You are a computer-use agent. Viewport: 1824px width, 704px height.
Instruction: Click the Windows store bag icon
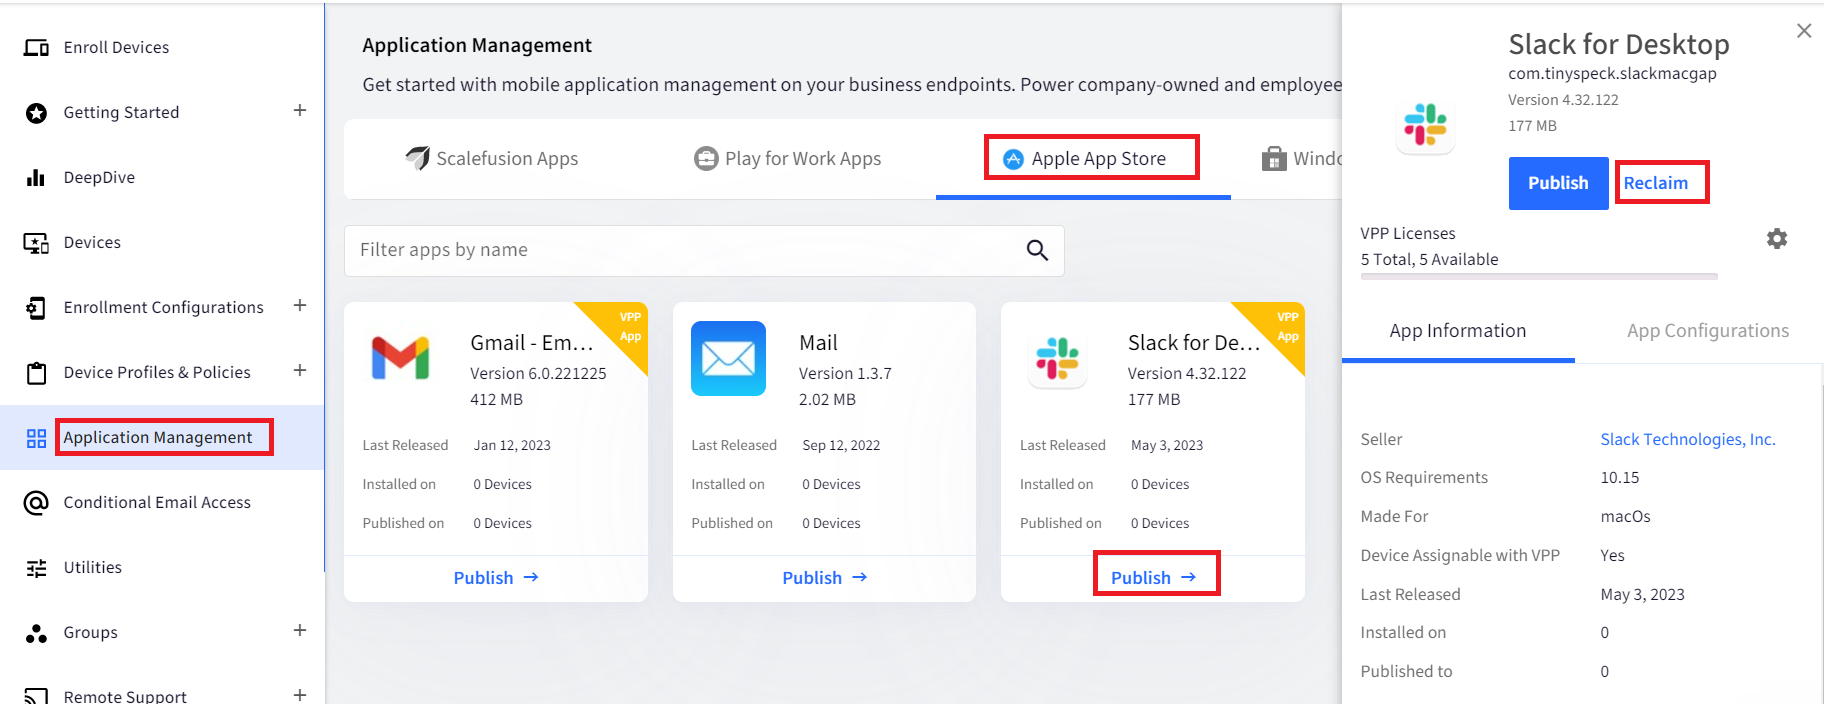[1274, 159]
